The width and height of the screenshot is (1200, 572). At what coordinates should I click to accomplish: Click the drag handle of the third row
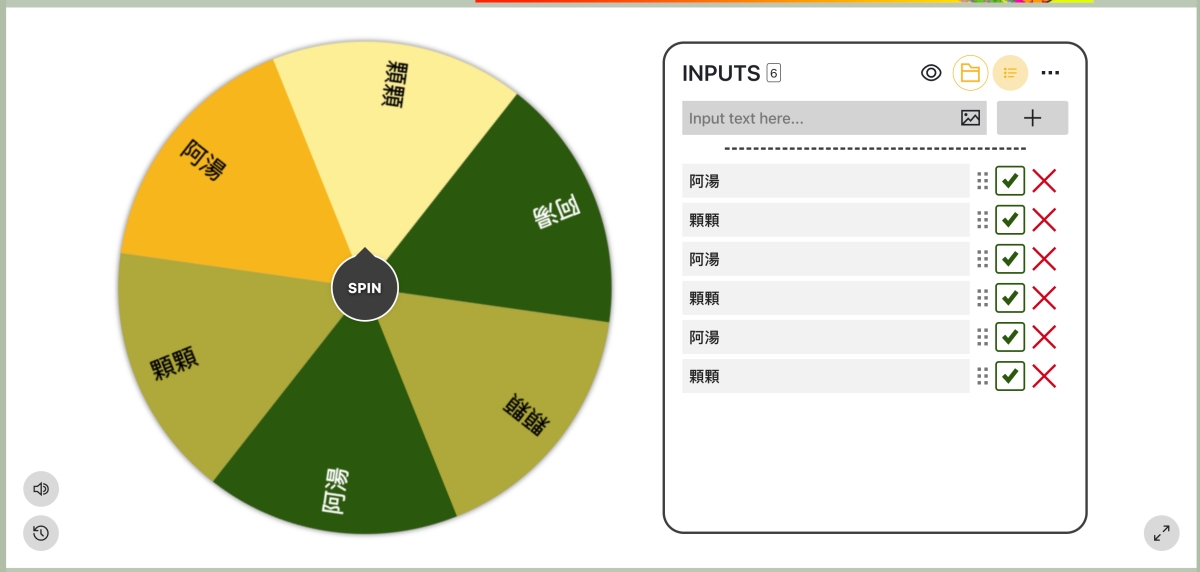[982, 259]
